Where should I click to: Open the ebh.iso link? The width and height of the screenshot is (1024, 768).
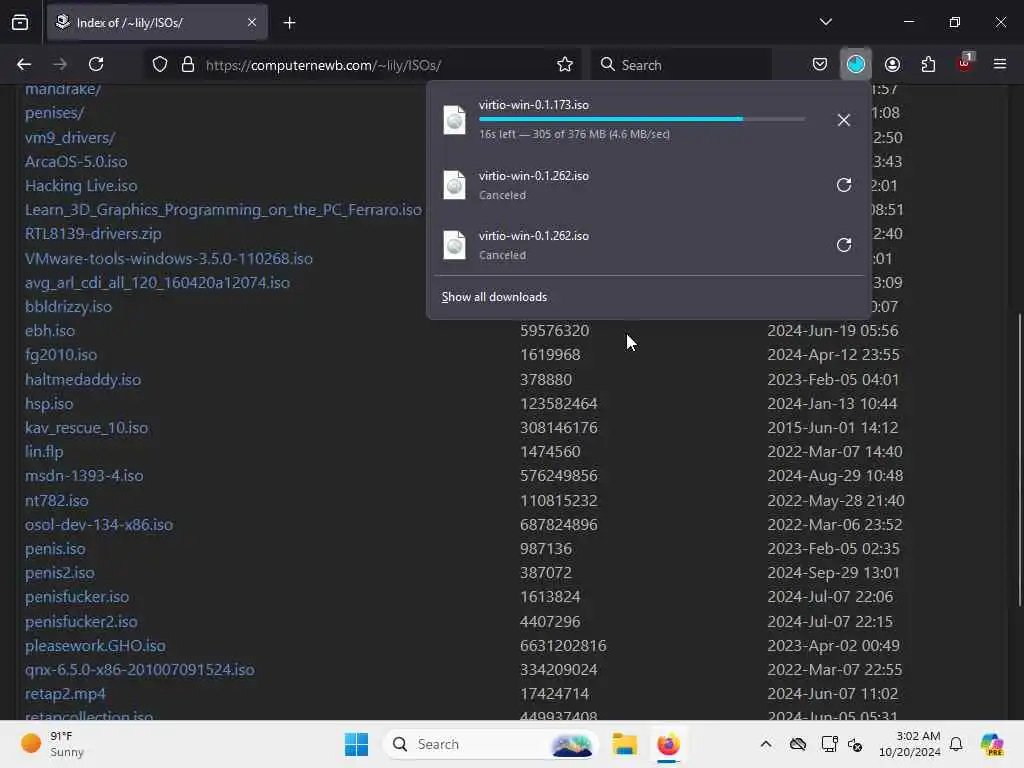[x=50, y=330]
